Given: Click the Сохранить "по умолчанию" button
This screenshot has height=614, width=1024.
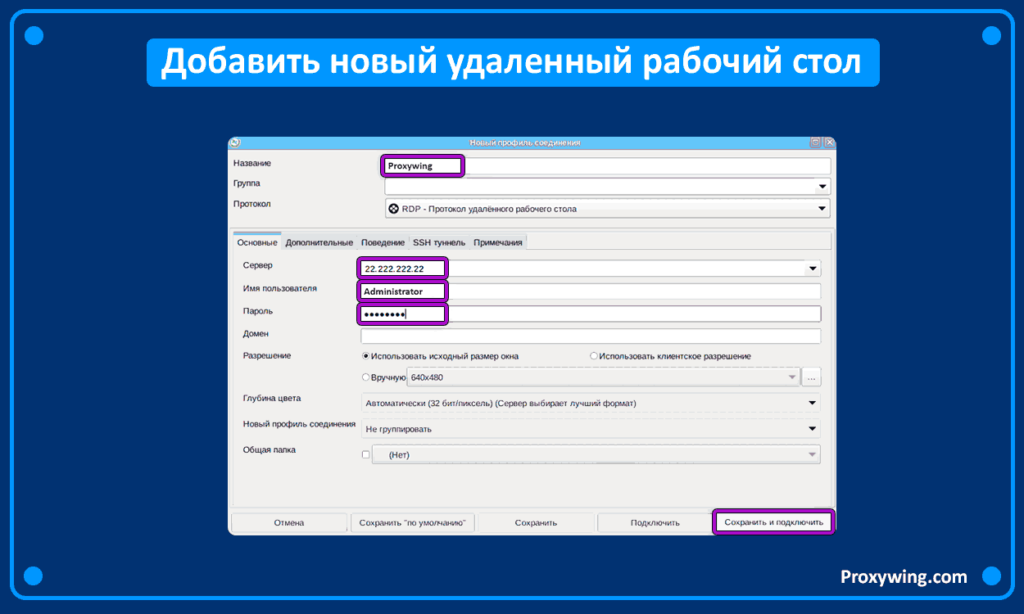Looking at the screenshot, I should [x=412, y=523].
